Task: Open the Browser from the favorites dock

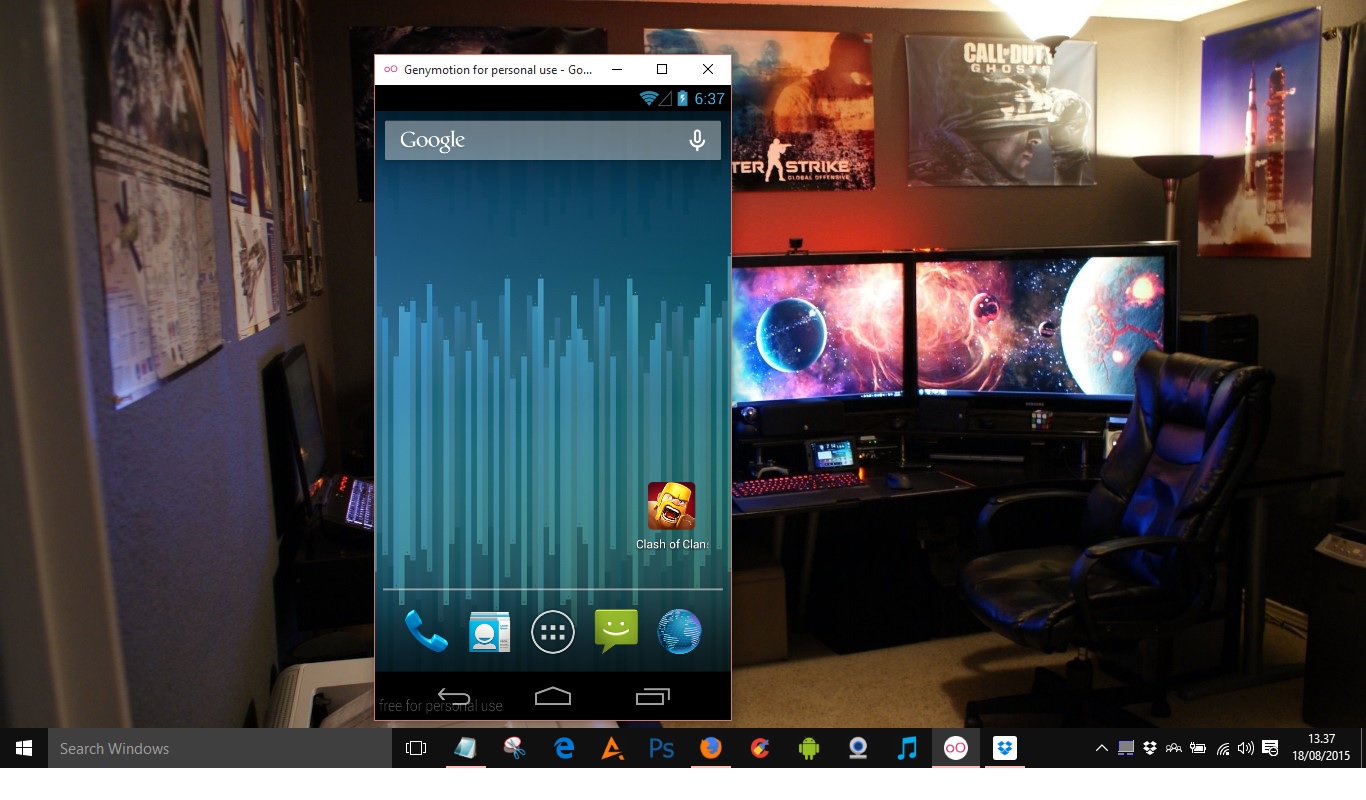Action: 679,631
